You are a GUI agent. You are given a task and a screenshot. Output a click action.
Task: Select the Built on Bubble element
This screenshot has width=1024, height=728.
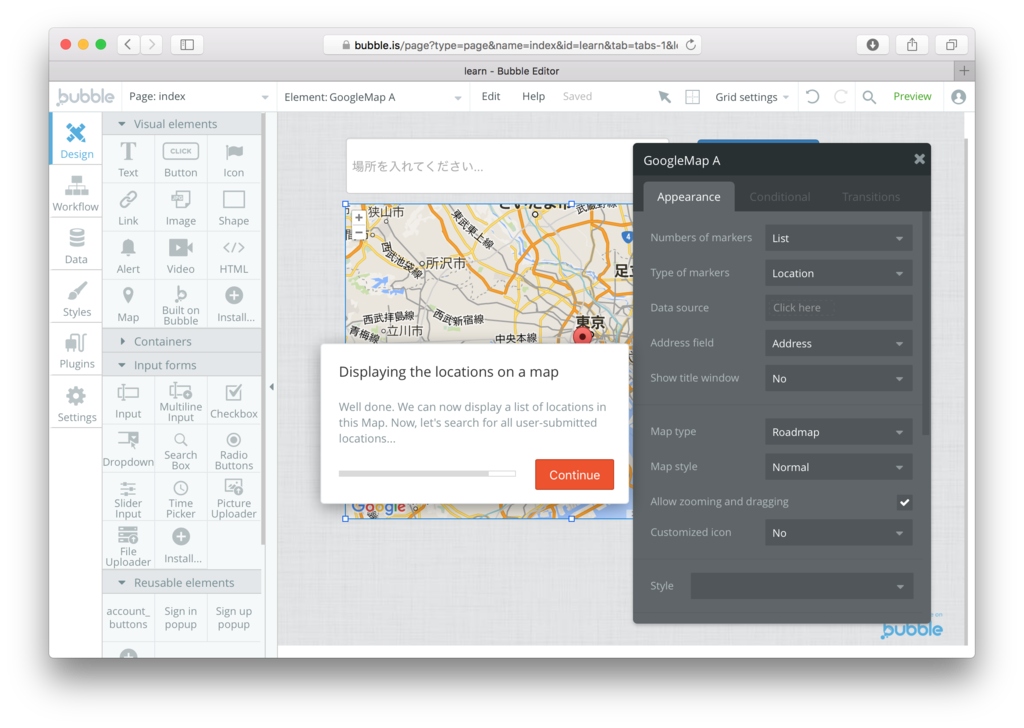click(181, 304)
